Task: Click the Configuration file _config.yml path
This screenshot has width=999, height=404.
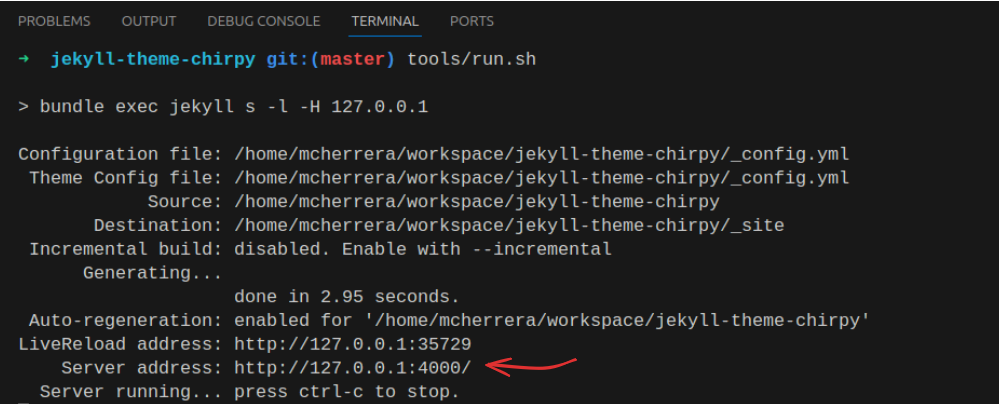Action: pos(541,155)
